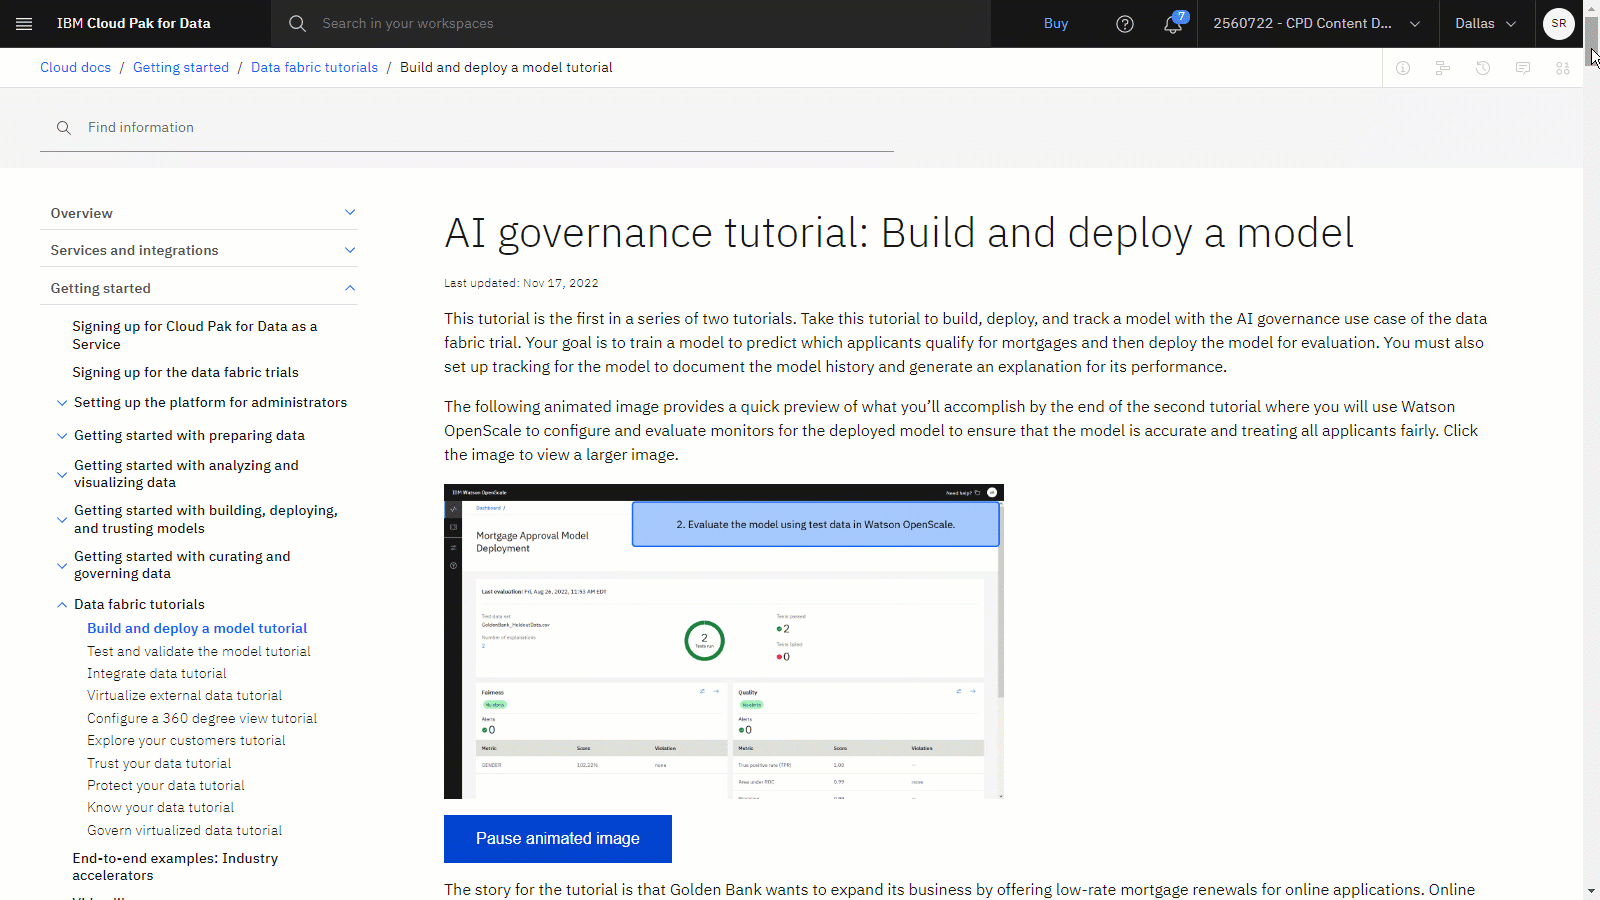Click the animated Watson OpenScale preview image
This screenshot has height=900, width=1600.
click(724, 642)
